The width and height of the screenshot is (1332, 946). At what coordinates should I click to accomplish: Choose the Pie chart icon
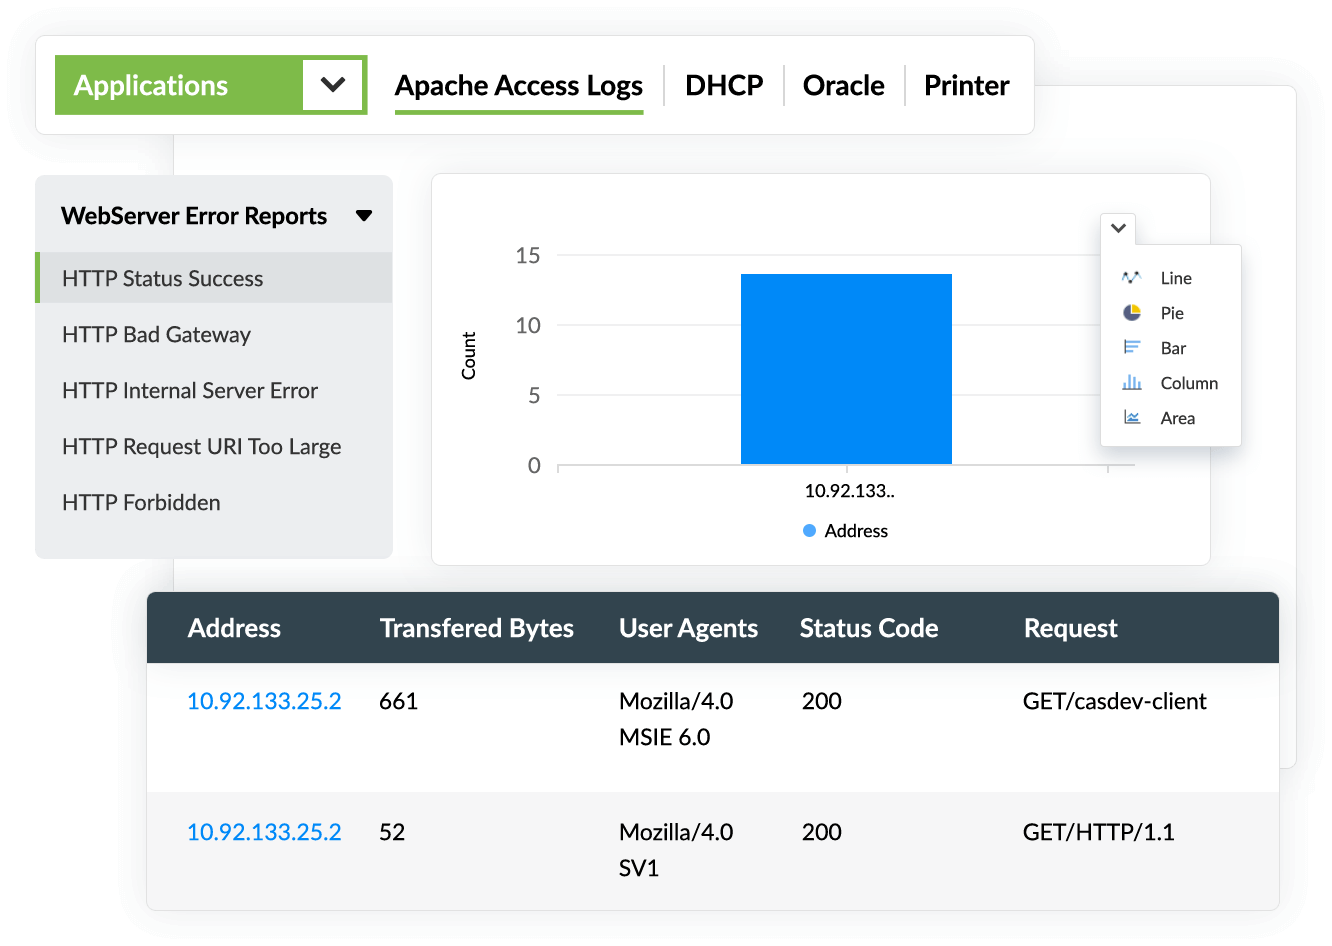tap(1131, 313)
